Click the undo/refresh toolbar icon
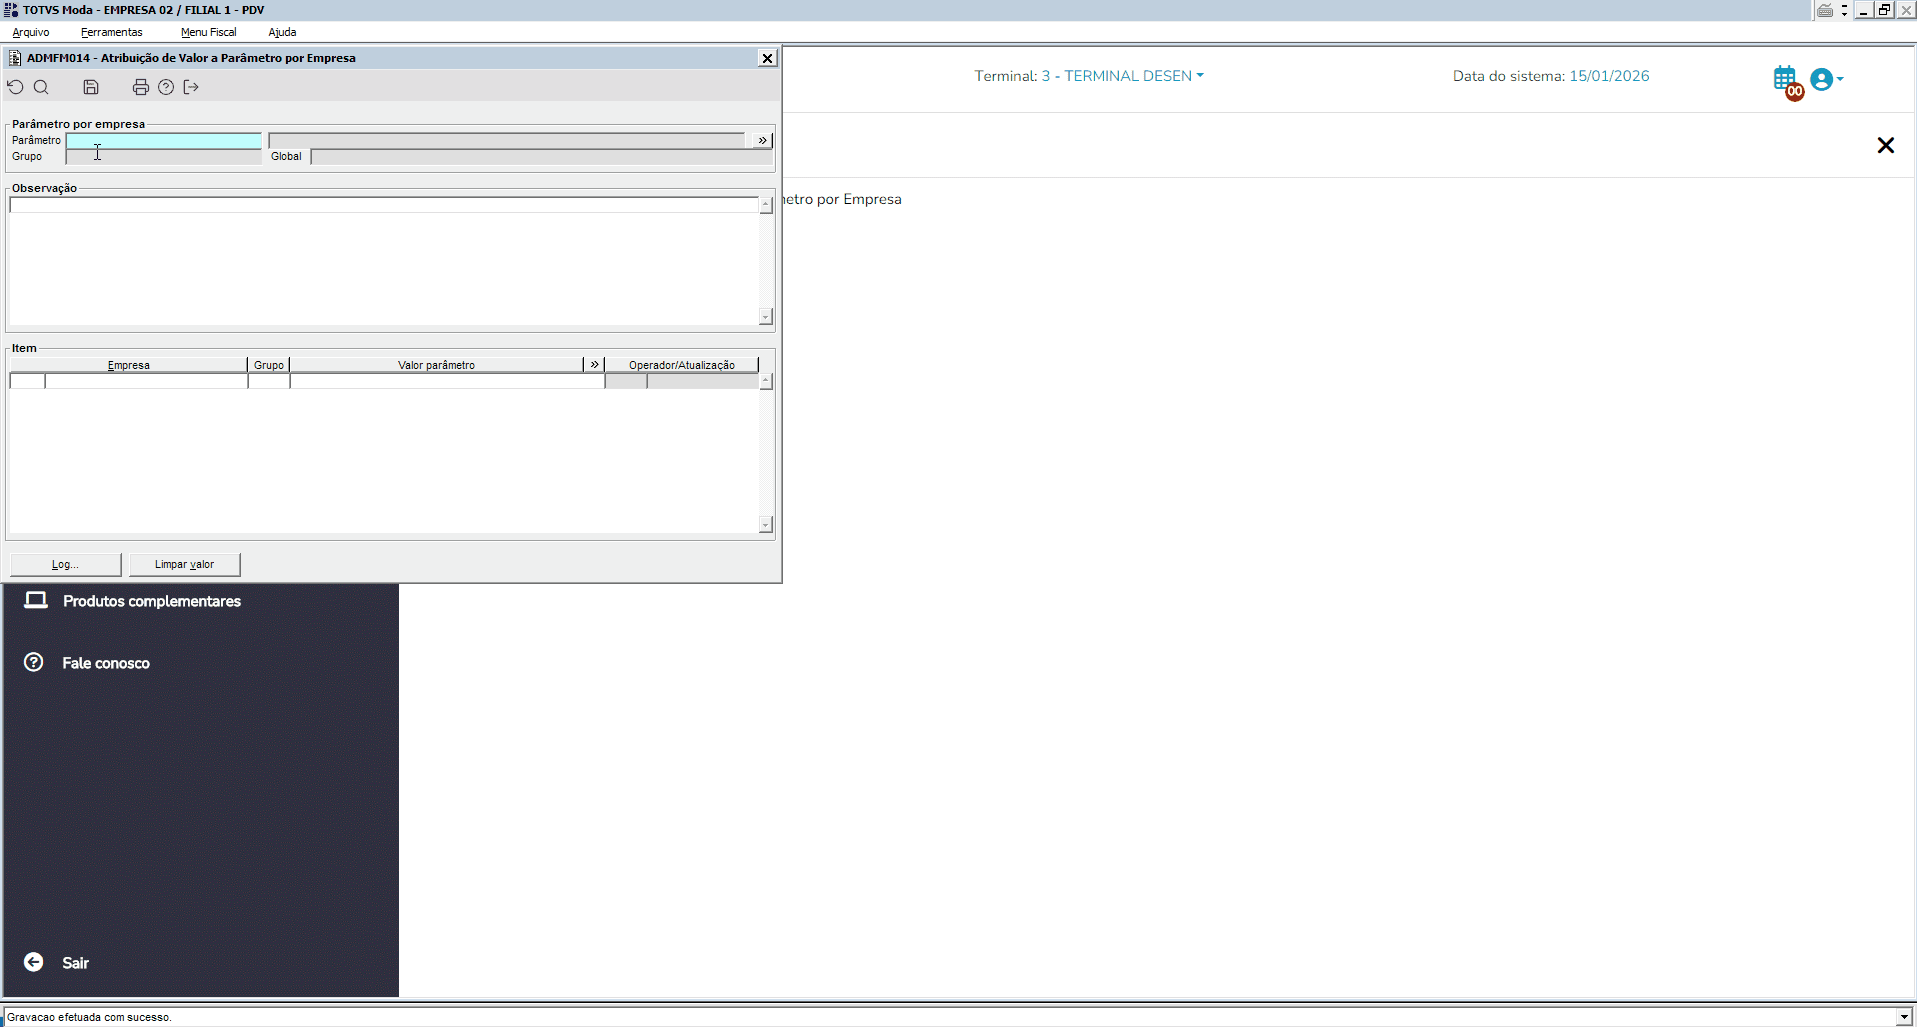 coord(15,87)
